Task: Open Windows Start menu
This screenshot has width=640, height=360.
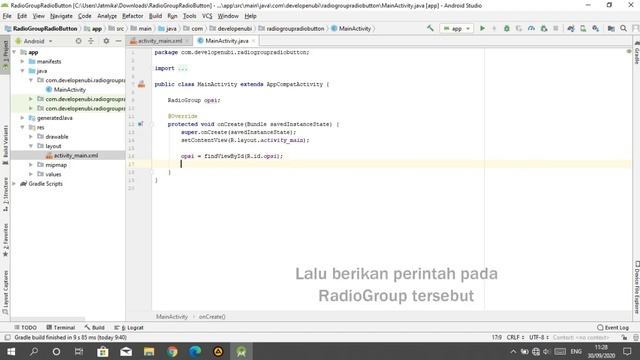Action: [x=11, y=351]
